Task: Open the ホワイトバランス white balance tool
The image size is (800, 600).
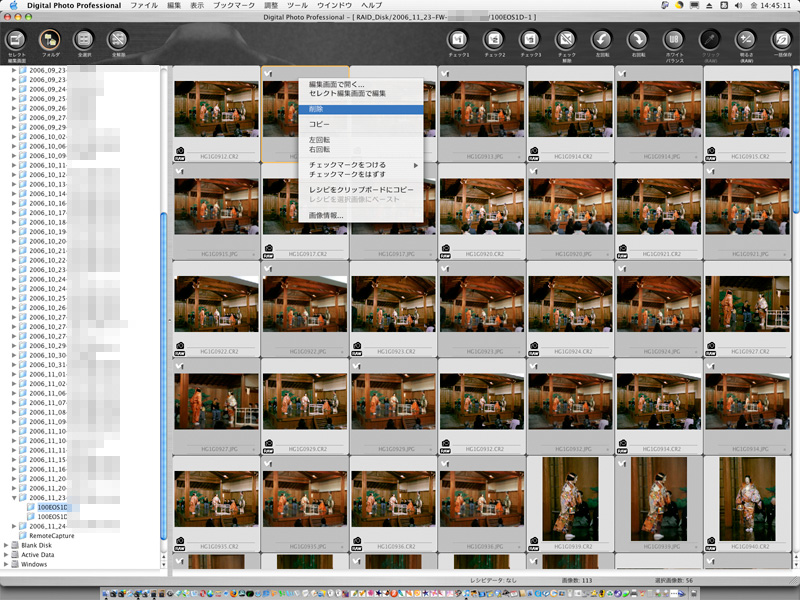Action: (674, 40)
